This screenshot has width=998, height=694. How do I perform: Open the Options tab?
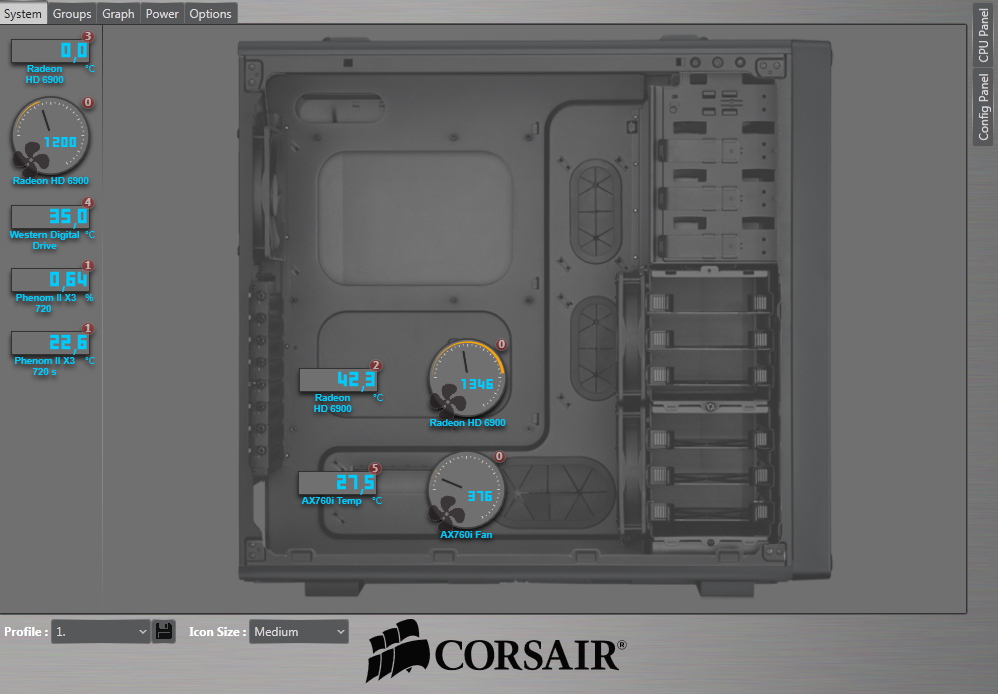coord(211,13)
